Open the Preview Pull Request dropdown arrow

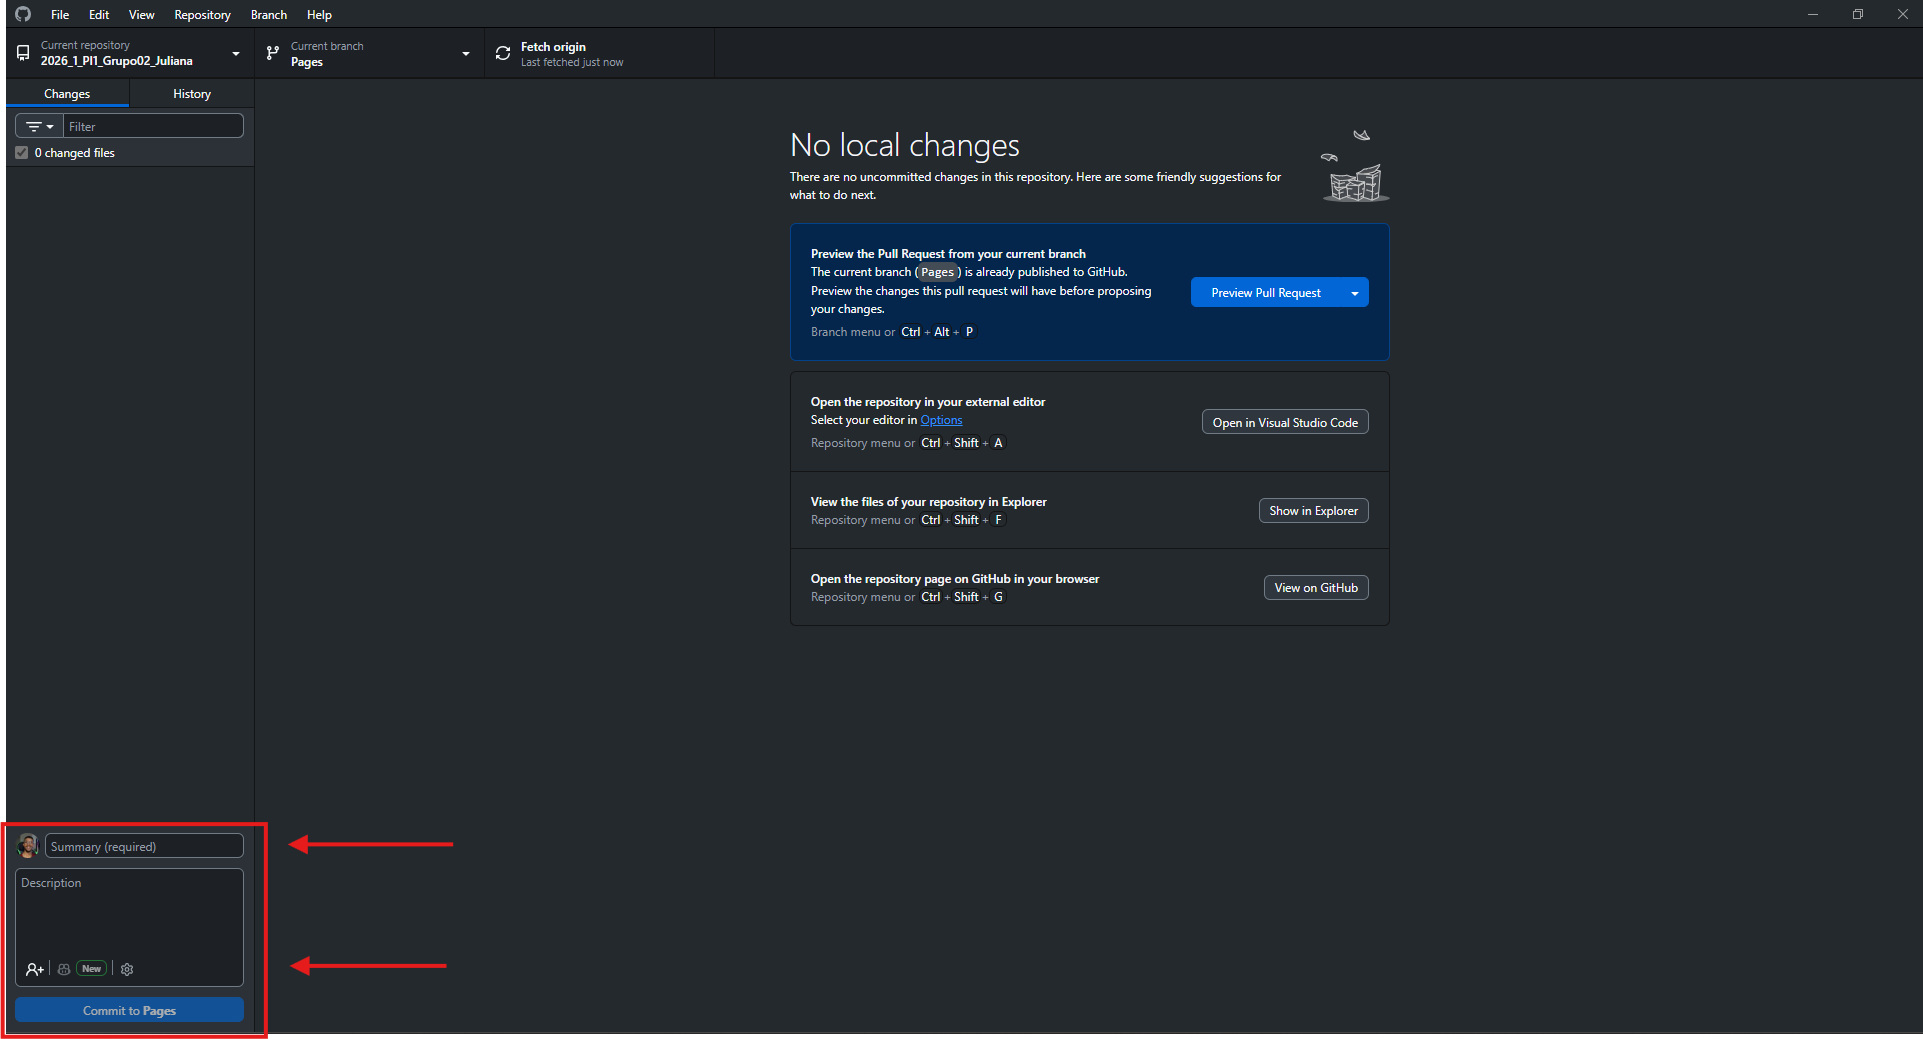coord(1355,293)
